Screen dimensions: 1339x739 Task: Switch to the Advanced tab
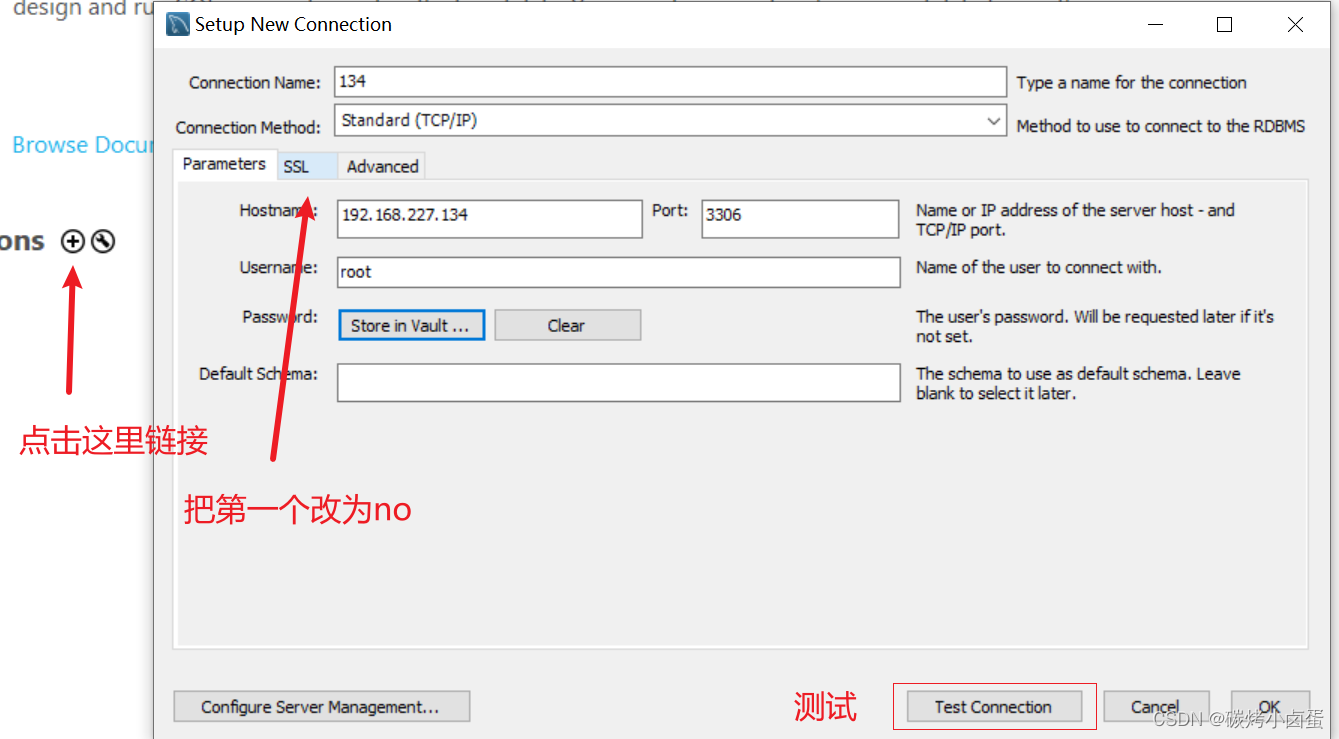[x=382, y=167]
